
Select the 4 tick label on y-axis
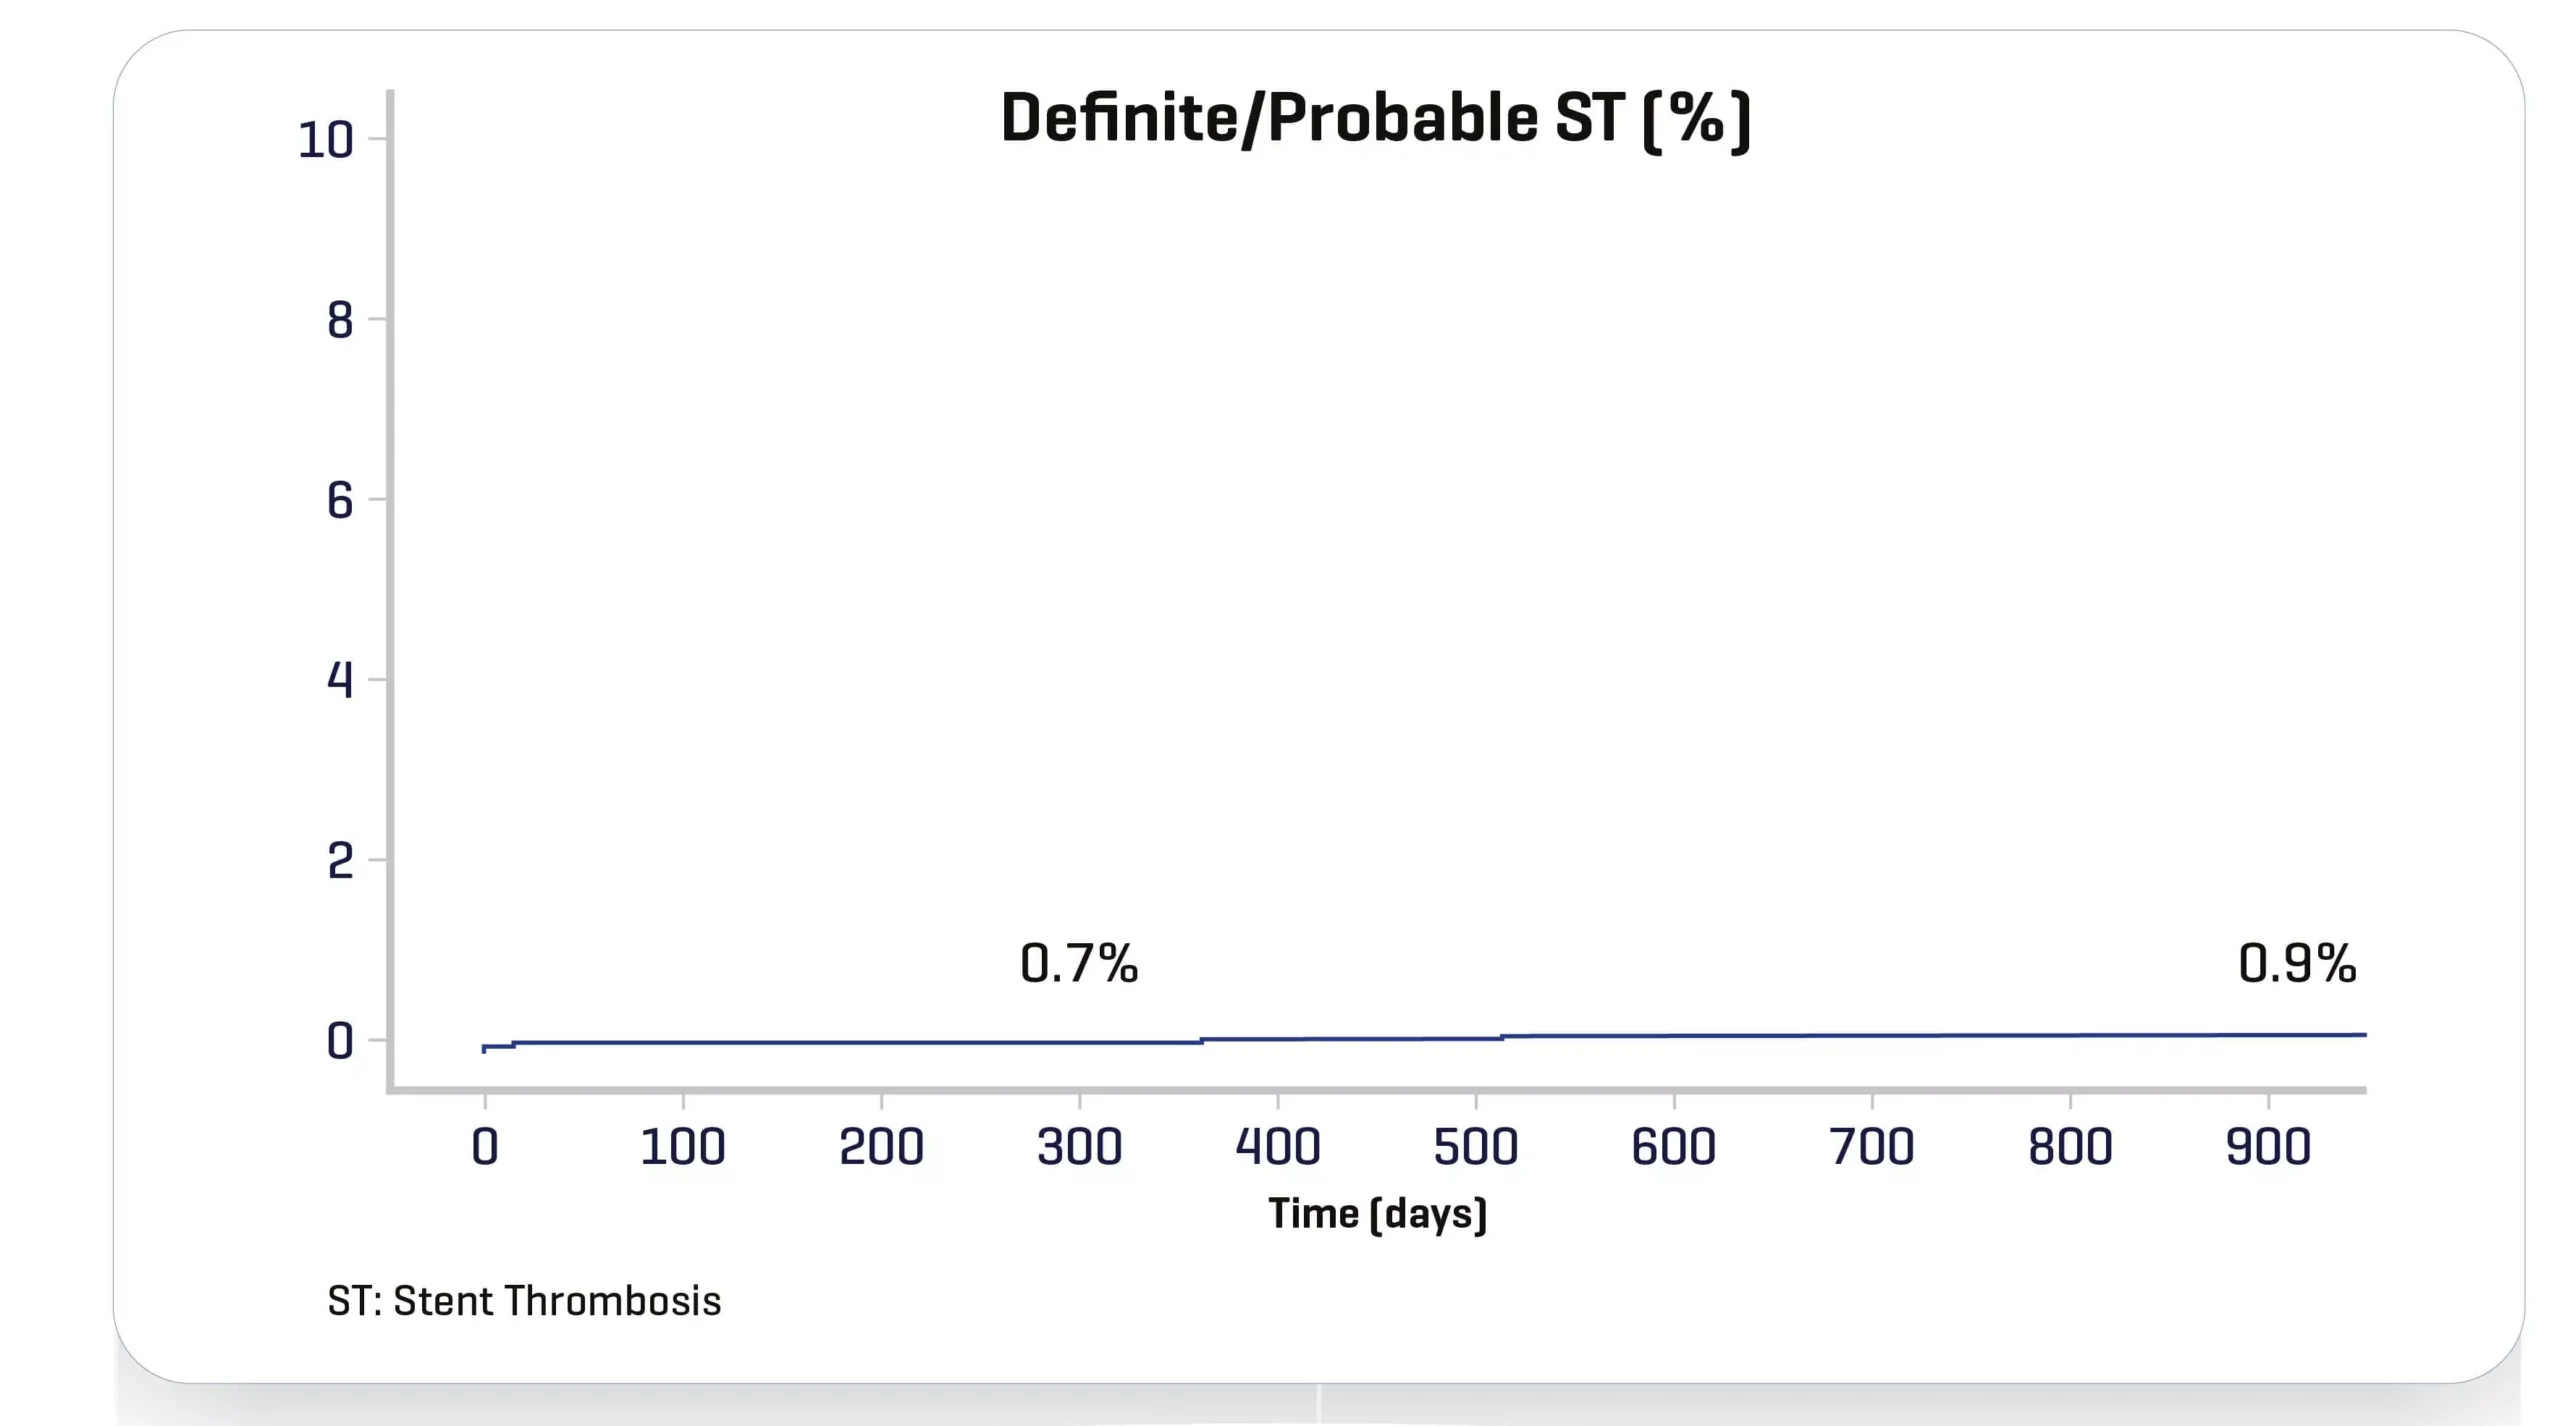click(340, 681)
